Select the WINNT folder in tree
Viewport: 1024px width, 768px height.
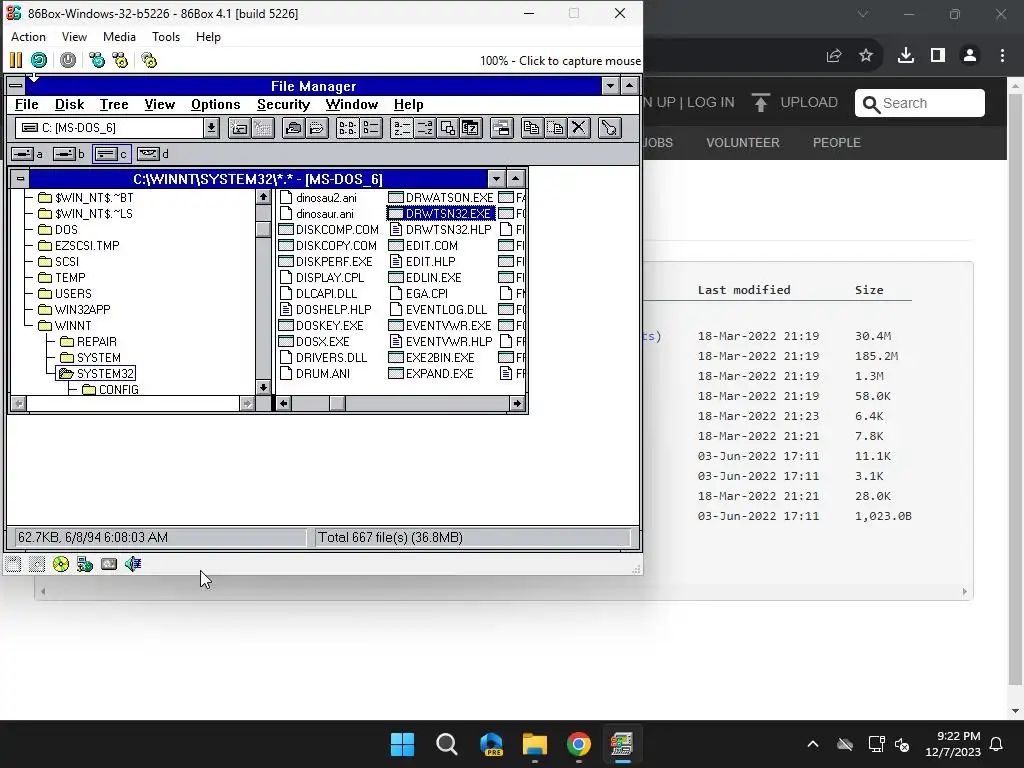tap(65, 326)
